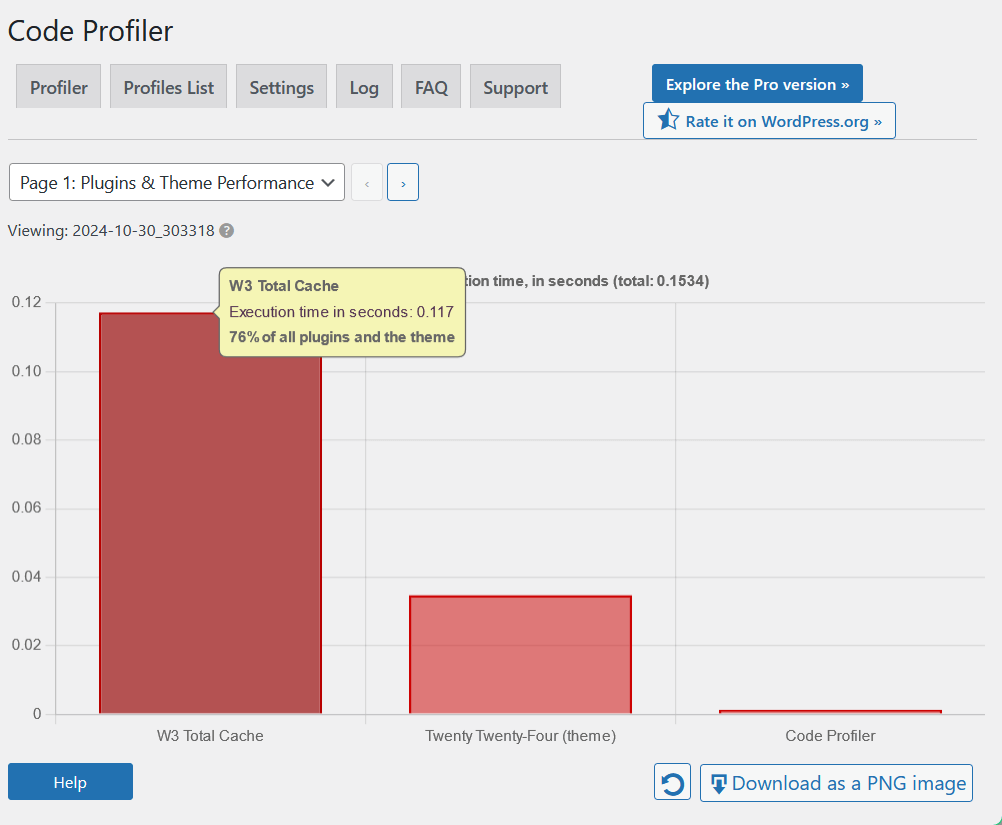
Task: Open the Page 1: Plugins & Theme Performance dropdown
Action: pyautogui.click(x=177, y=183)
